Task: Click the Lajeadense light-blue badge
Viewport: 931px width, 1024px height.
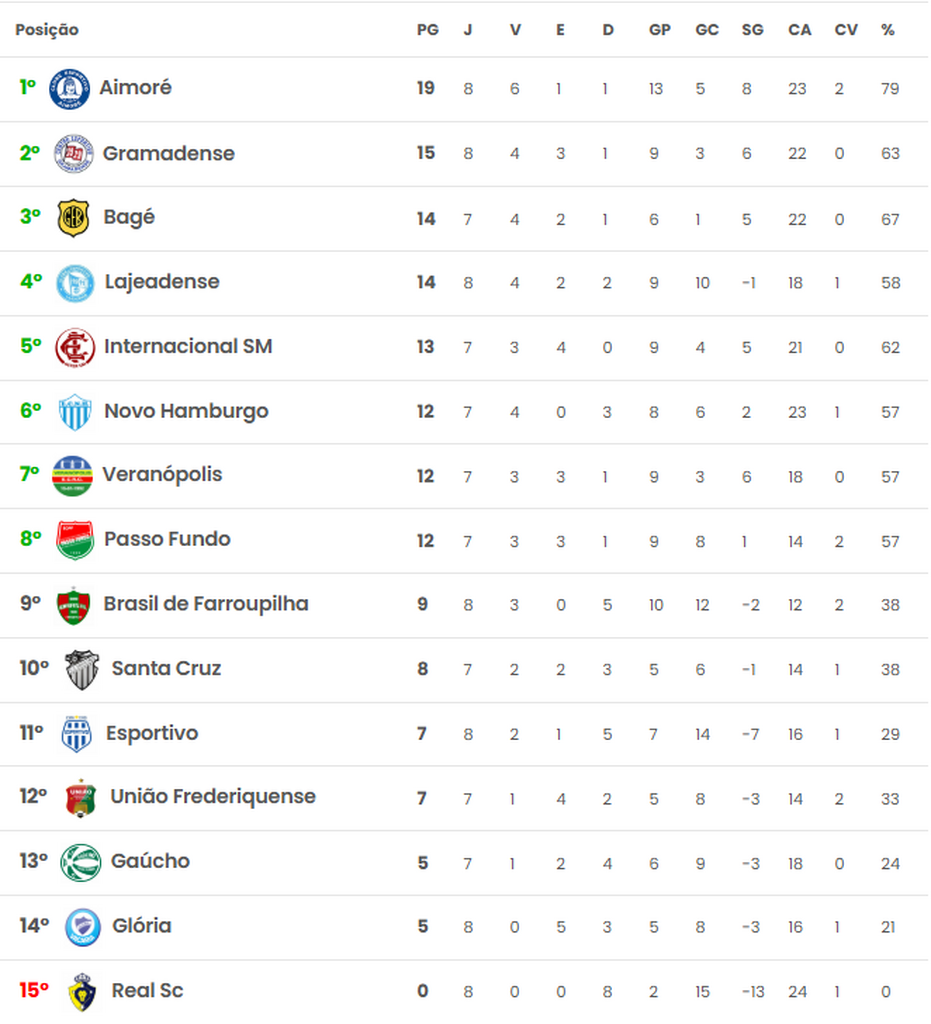Action: click(x=75, y=283)
